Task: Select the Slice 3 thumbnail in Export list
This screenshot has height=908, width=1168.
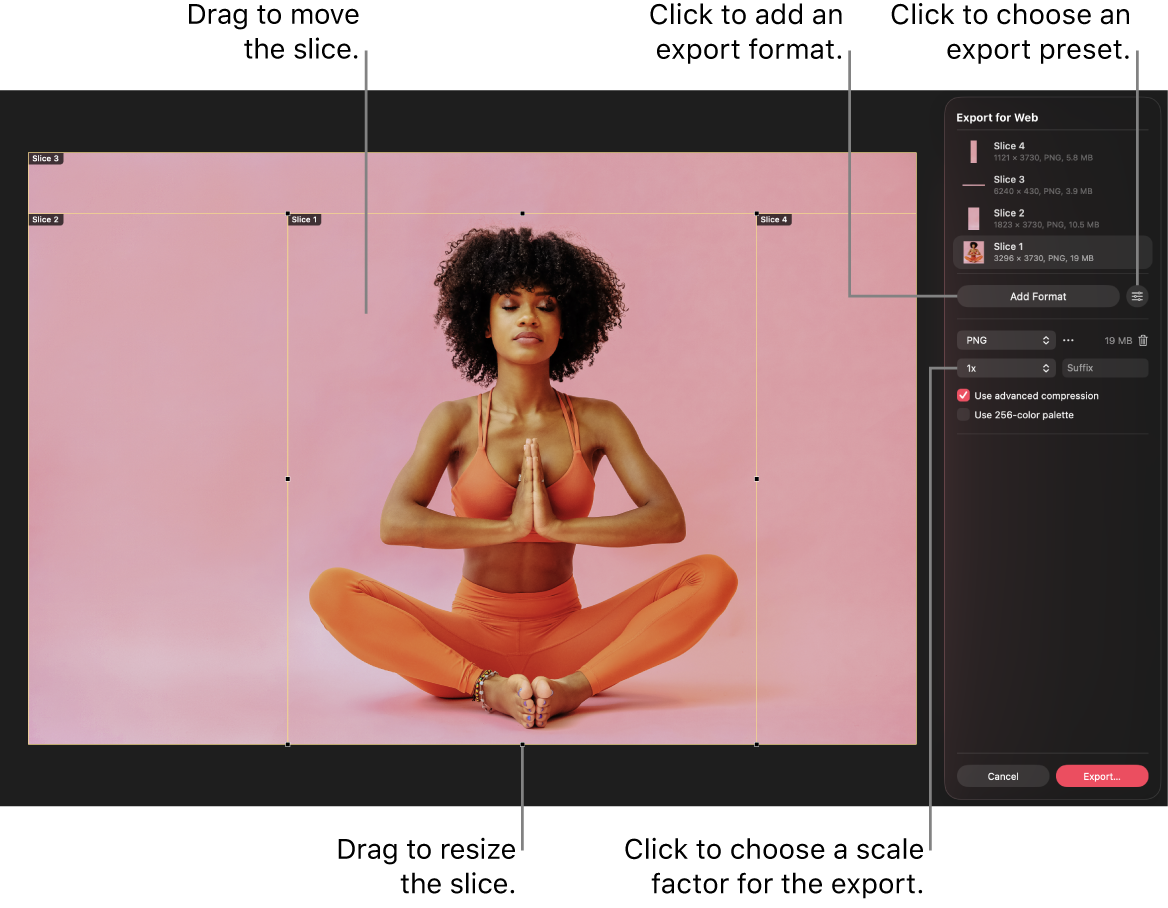Action: [973, 184]
